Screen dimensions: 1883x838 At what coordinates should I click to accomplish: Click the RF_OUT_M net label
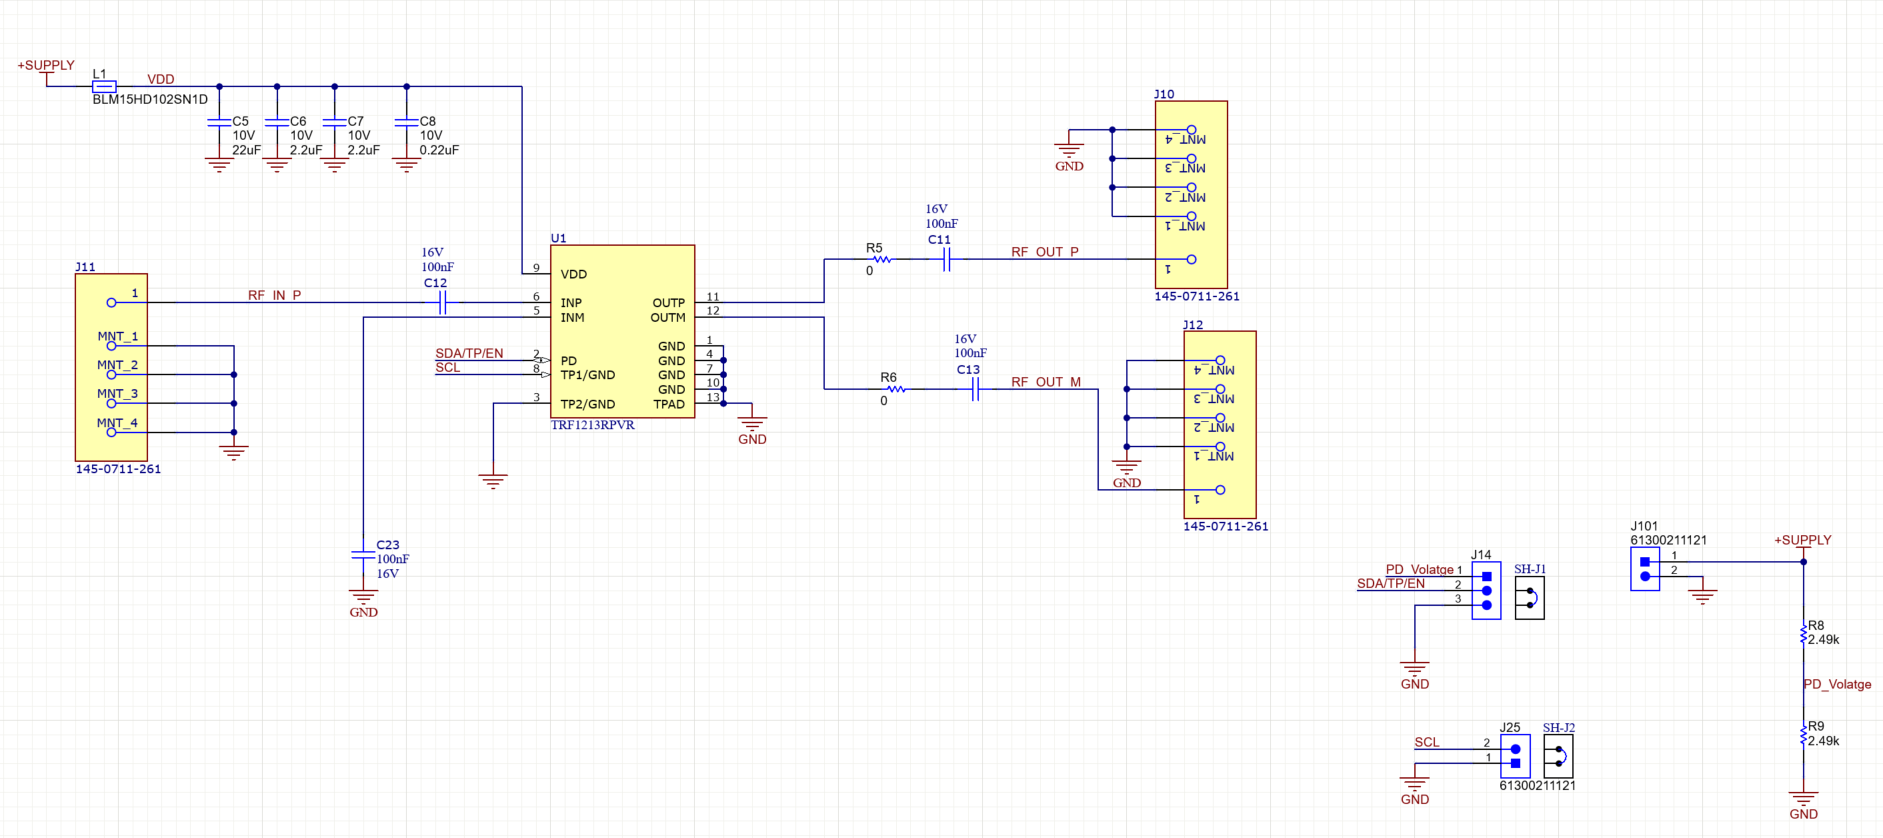tap(1045, 382)
